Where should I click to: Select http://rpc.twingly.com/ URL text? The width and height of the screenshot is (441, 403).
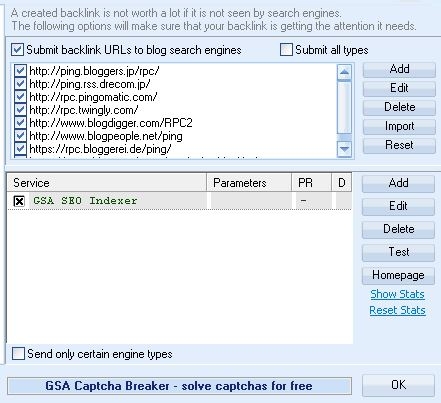(84, 110)
